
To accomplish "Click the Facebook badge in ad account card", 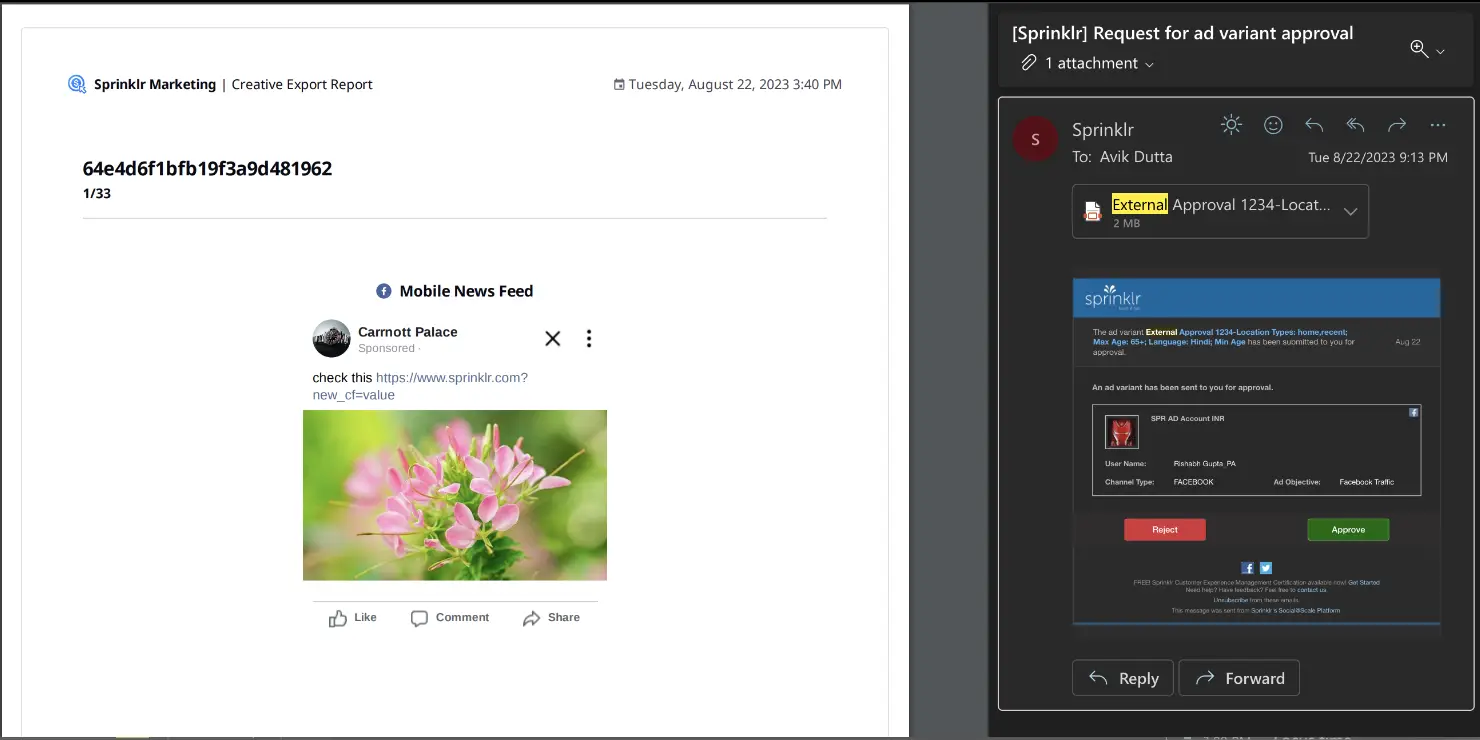I will click(1413, 412).
